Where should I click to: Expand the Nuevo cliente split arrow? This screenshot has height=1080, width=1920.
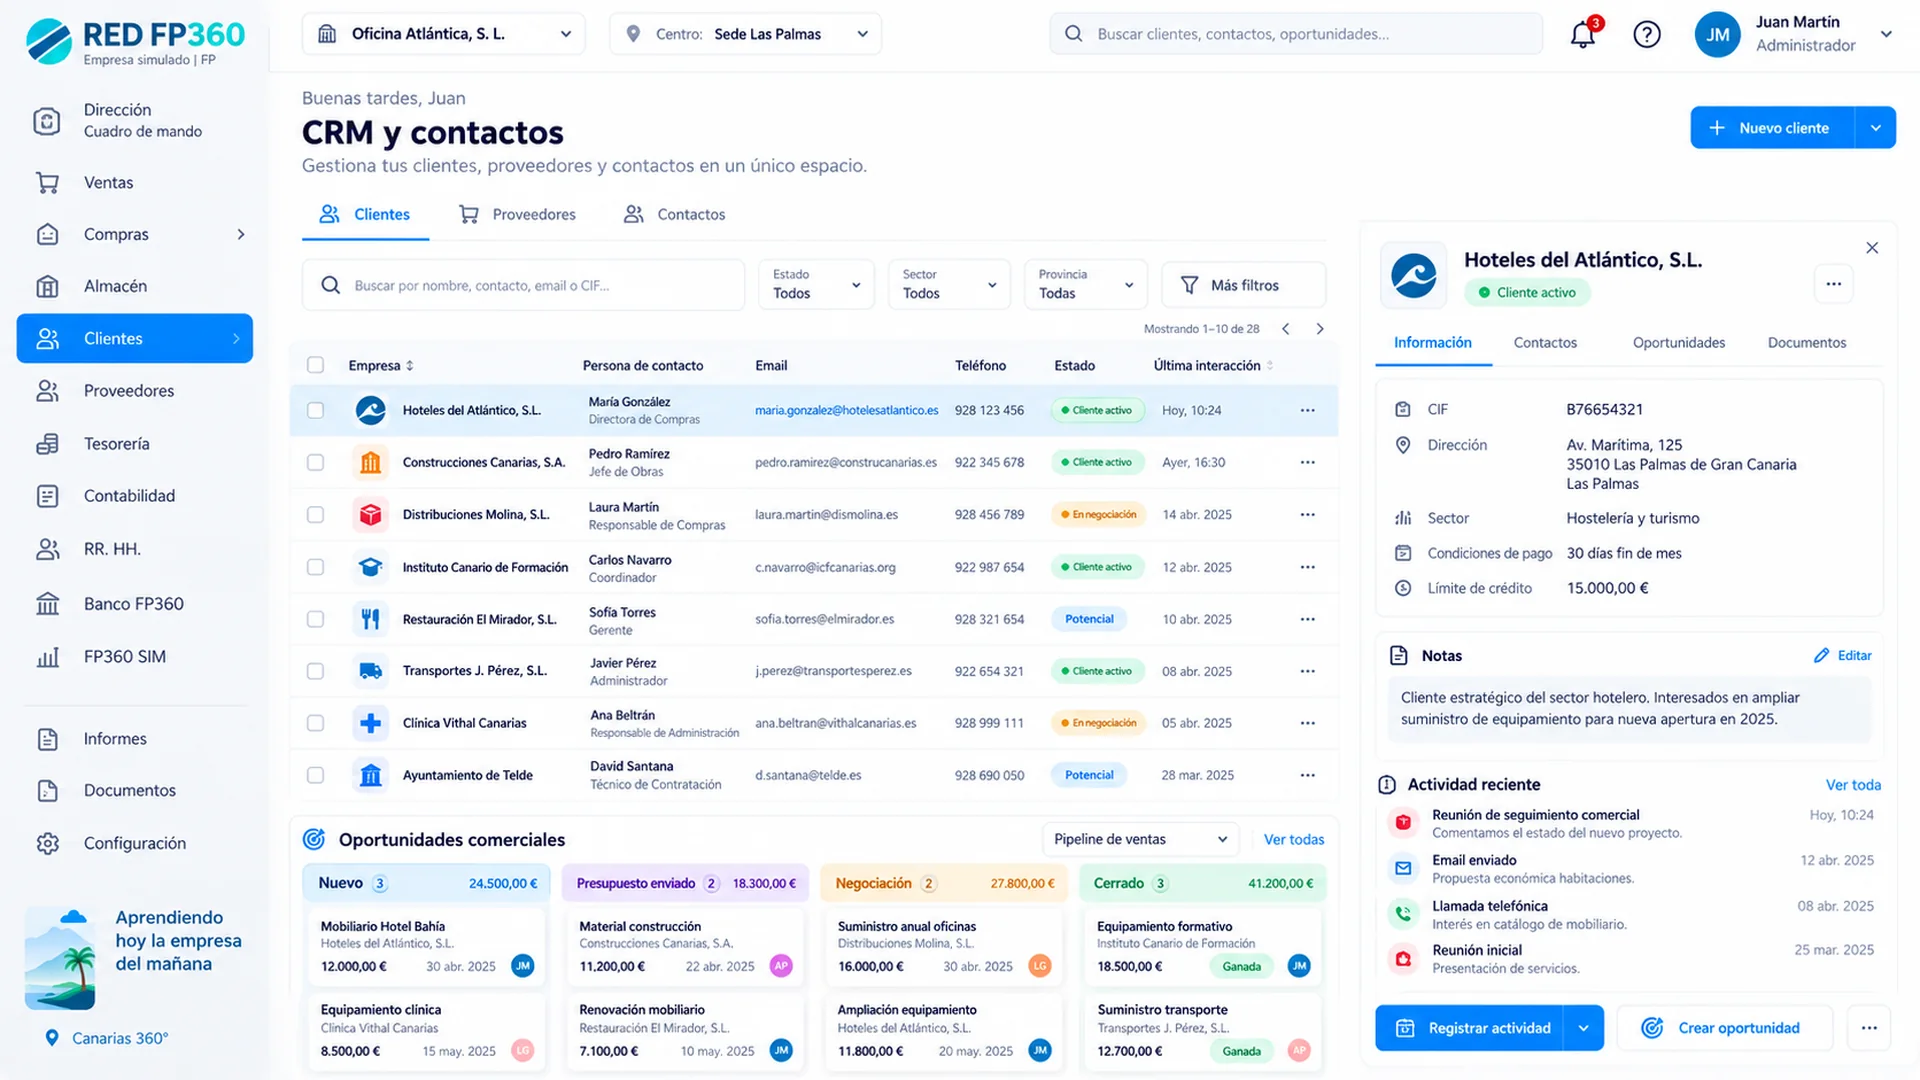point(1875,128)
